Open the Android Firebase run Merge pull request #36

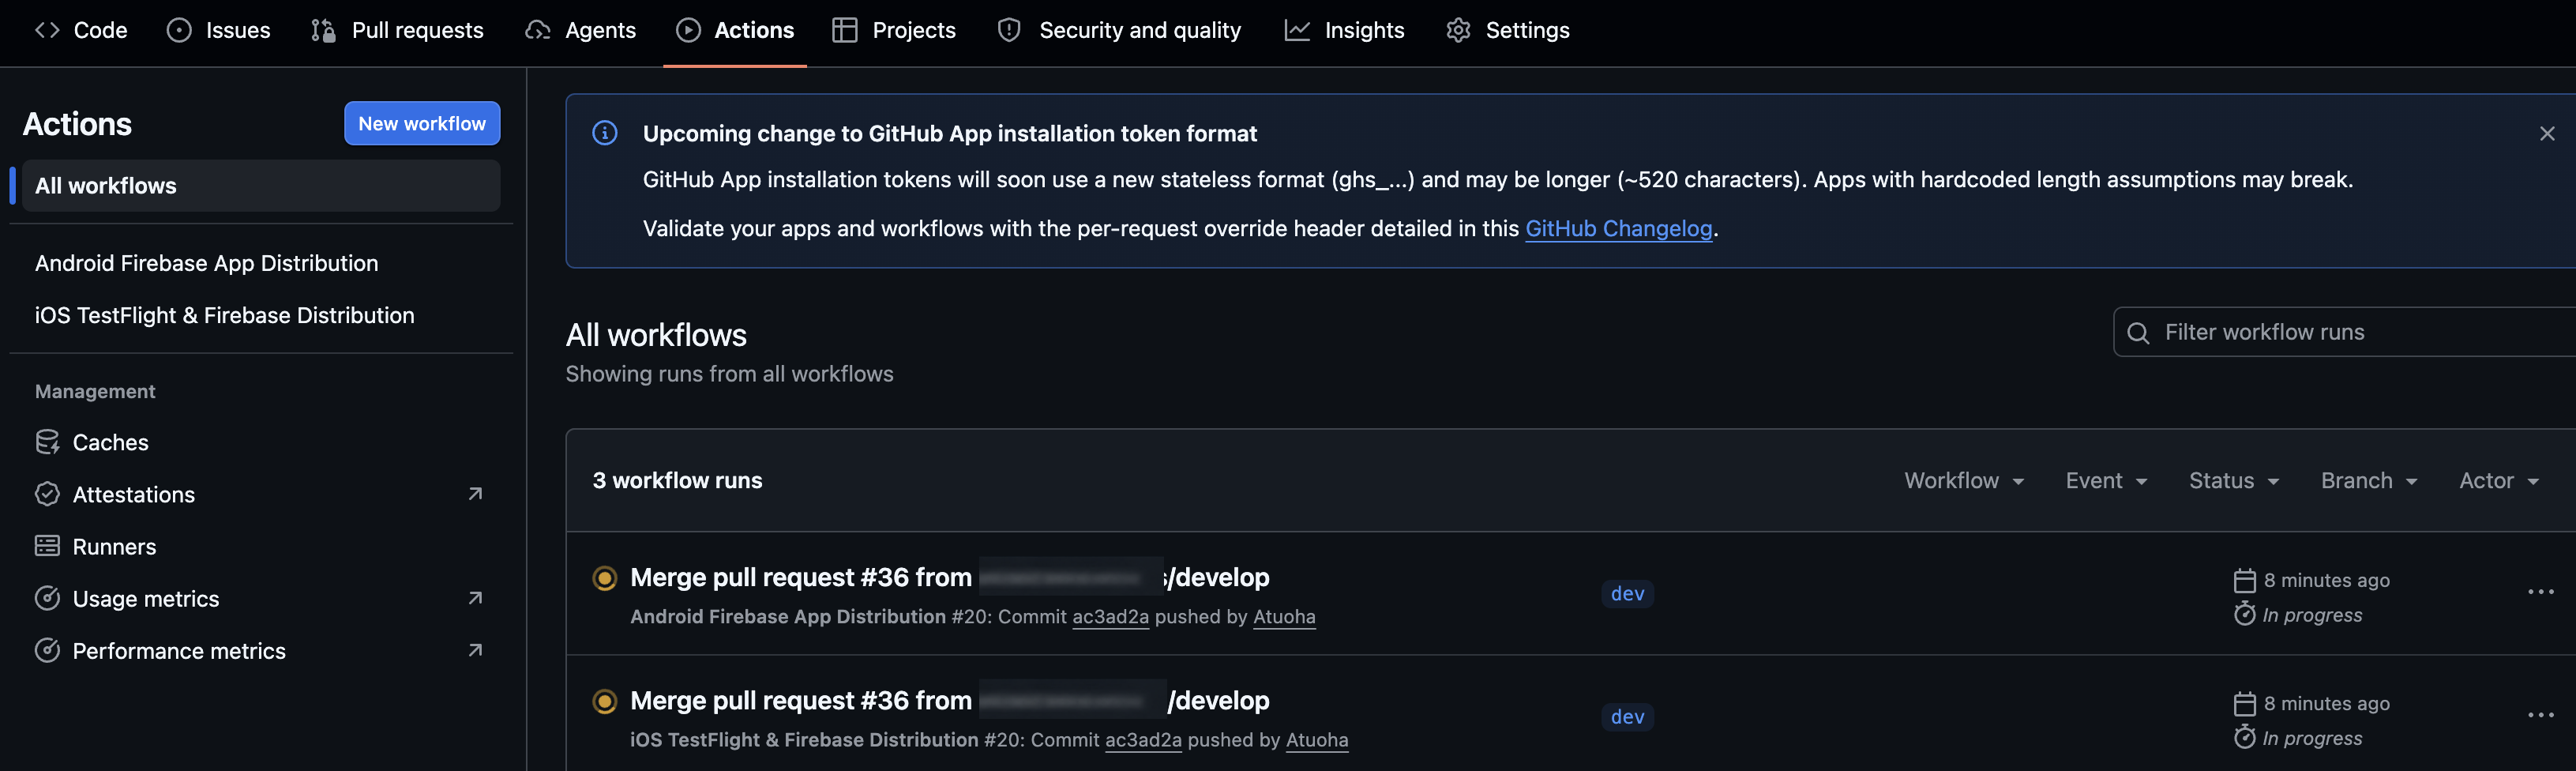point(949,577)
